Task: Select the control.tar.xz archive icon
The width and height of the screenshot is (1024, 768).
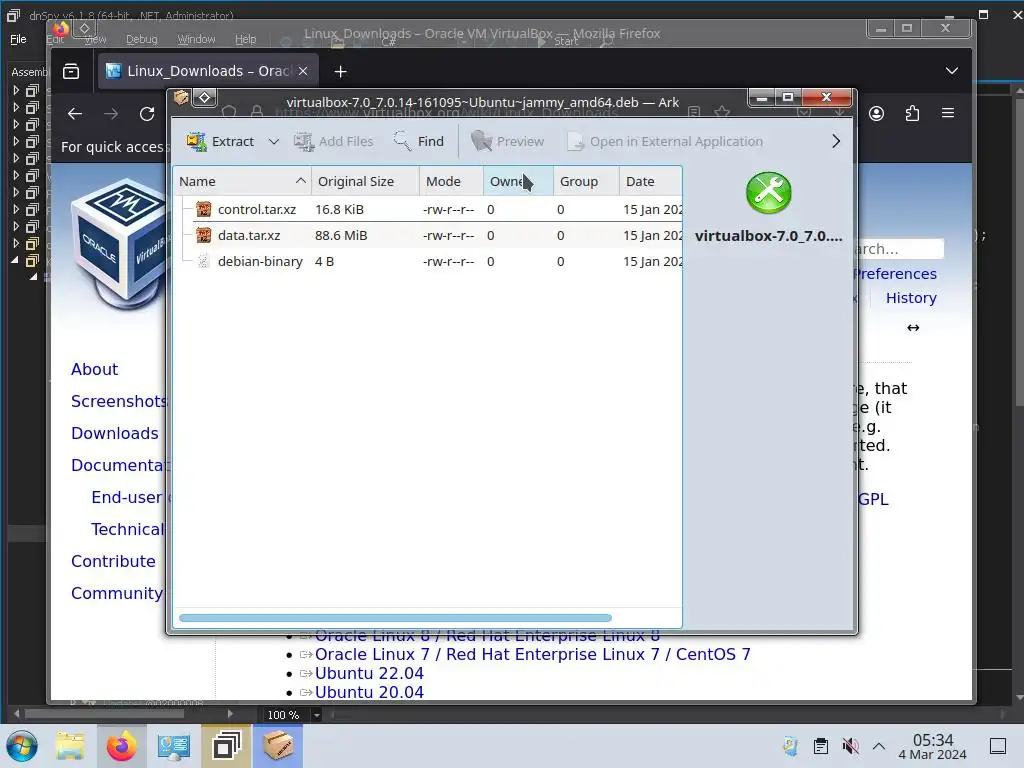Action: coord(204,209)
